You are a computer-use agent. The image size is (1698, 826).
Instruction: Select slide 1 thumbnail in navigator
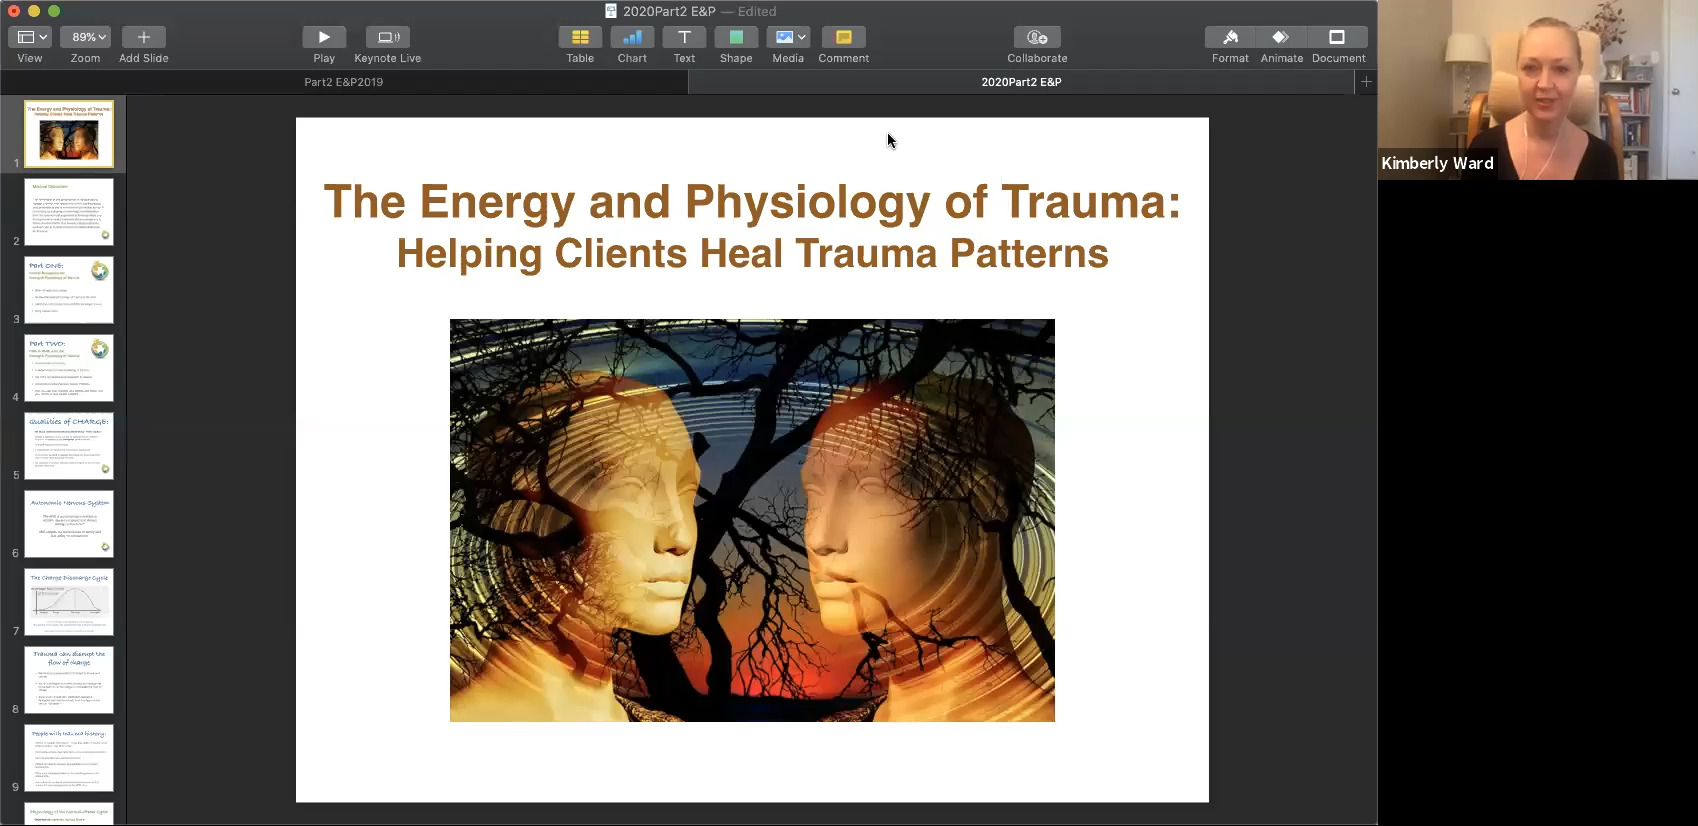[69, 133]
